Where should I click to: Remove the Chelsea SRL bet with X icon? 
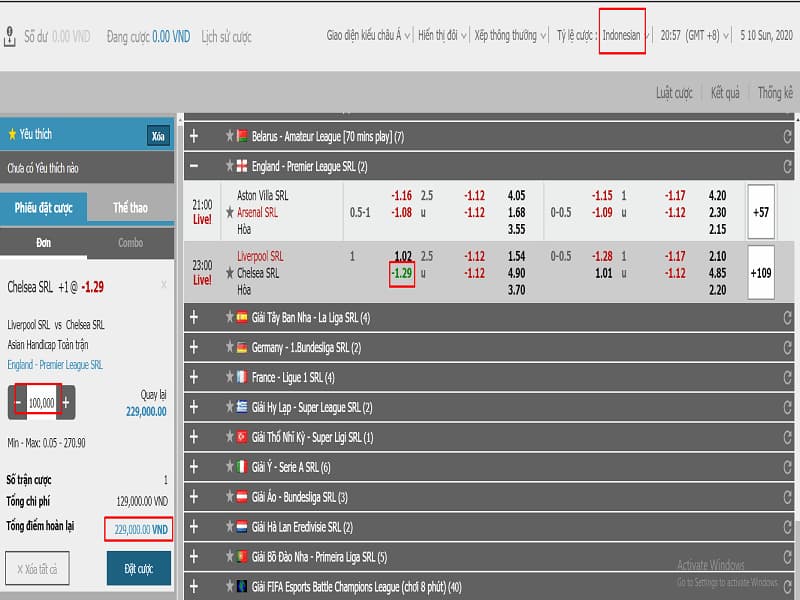click(164, 285)
